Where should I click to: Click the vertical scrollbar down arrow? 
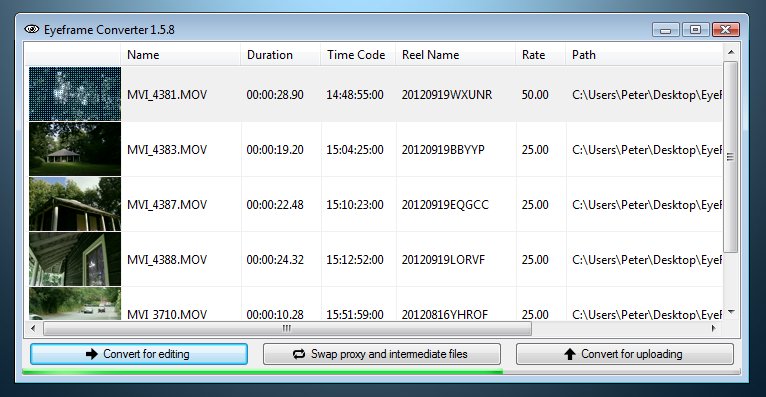click(731, 312)
